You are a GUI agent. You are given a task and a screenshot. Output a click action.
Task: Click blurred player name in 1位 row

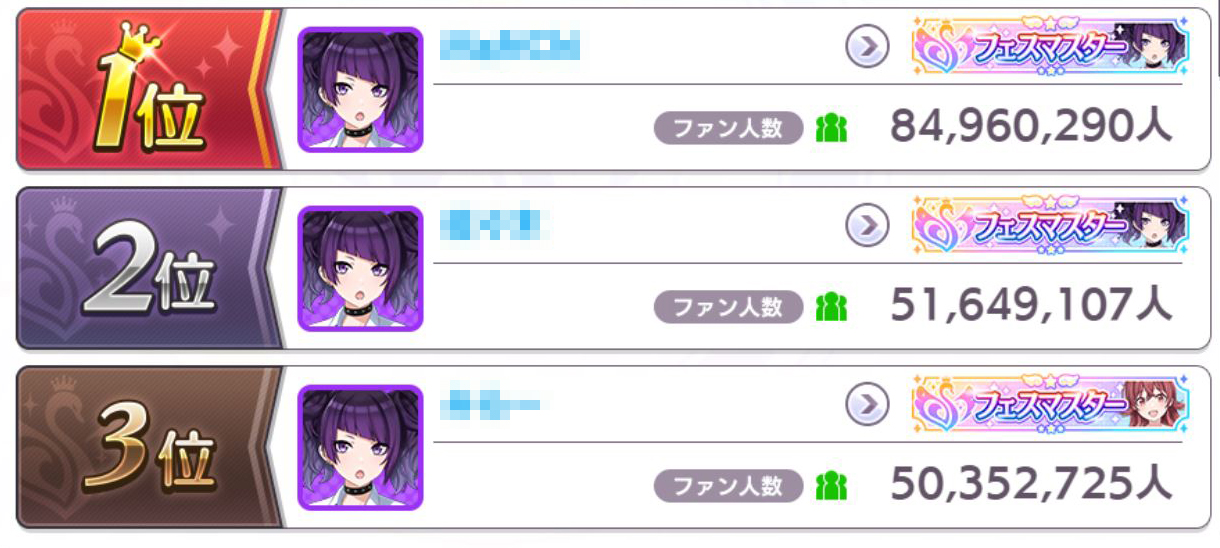510,45
